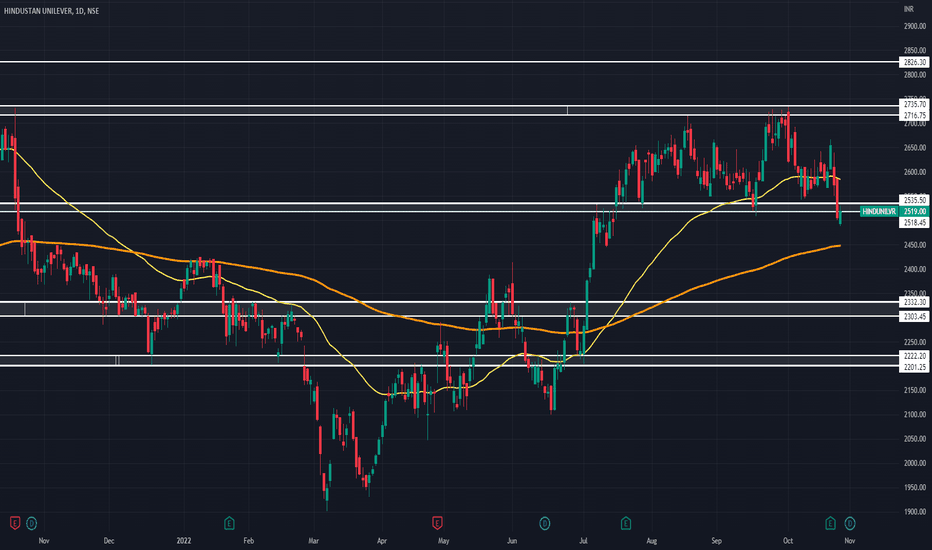Click the 2000.00 price axis label
The width and height of the screenshot is (932, 550).
coord(915,463)
